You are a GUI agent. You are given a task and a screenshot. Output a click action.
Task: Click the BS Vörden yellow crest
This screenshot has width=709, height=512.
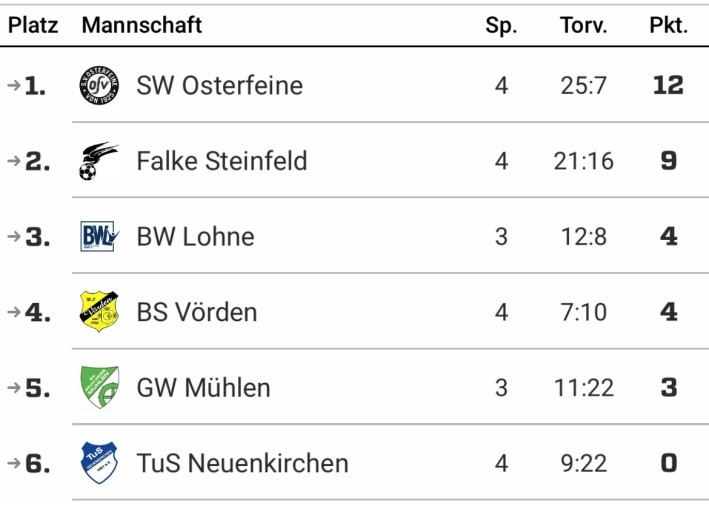point(99,312)
